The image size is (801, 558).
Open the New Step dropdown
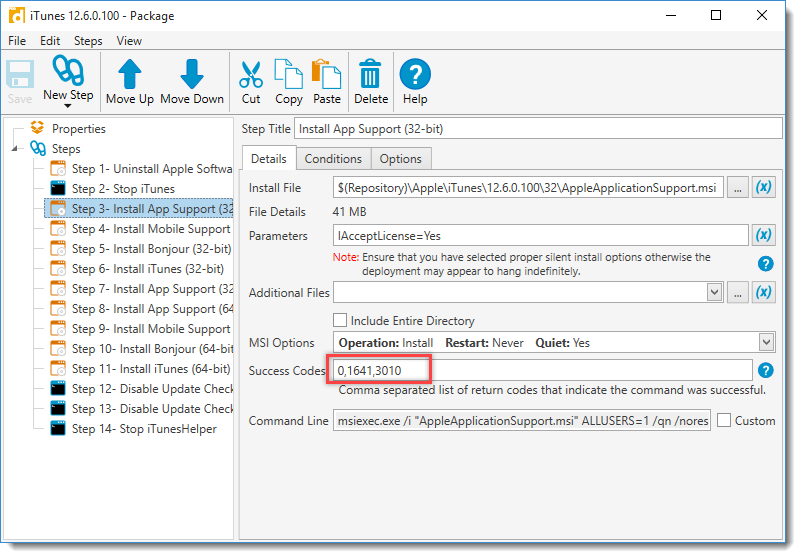68,105
